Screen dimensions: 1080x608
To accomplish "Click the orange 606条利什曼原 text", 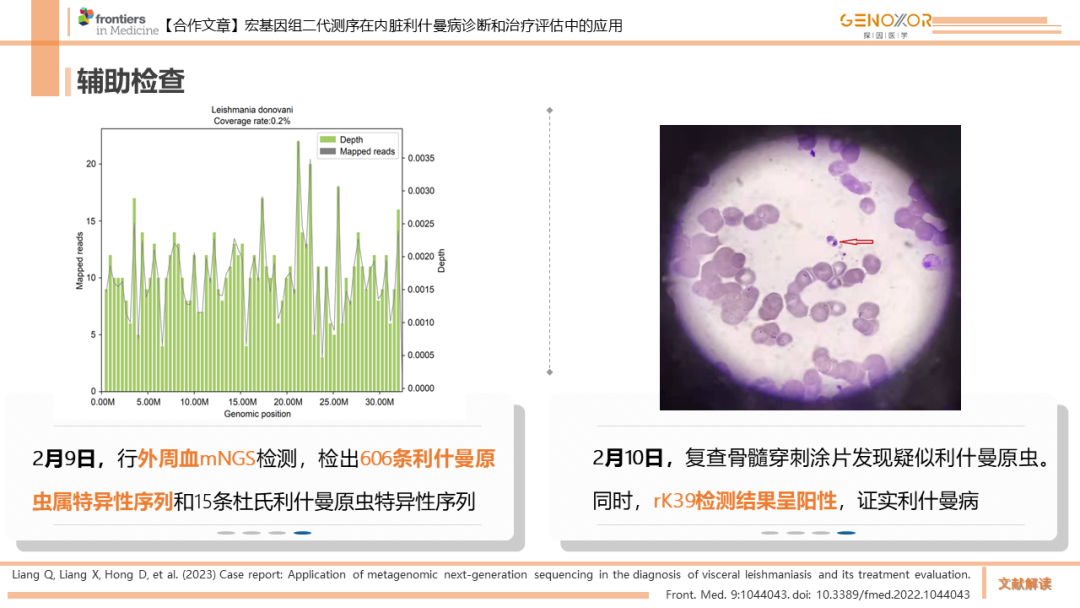I will (427, 459).
